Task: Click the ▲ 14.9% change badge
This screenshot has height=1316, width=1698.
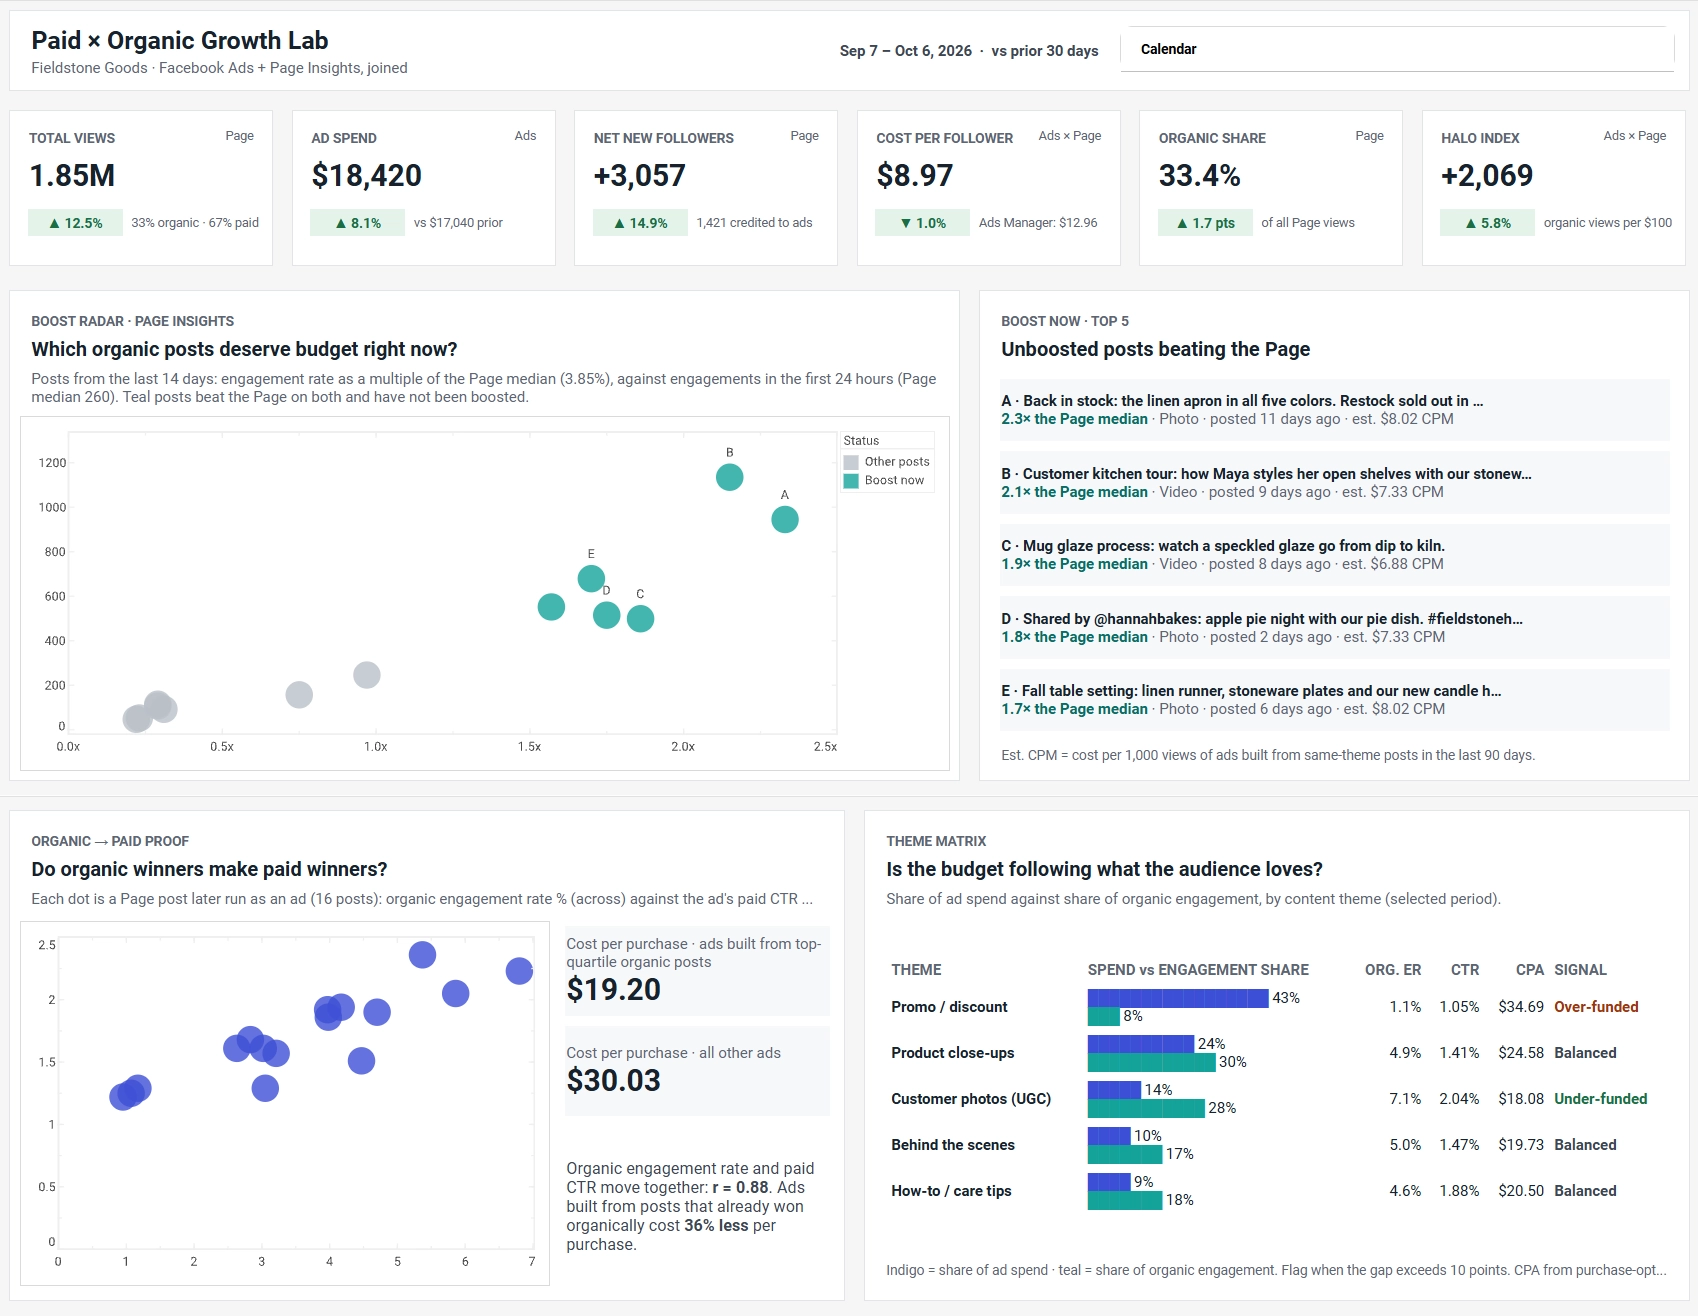Action: (640, 223)
